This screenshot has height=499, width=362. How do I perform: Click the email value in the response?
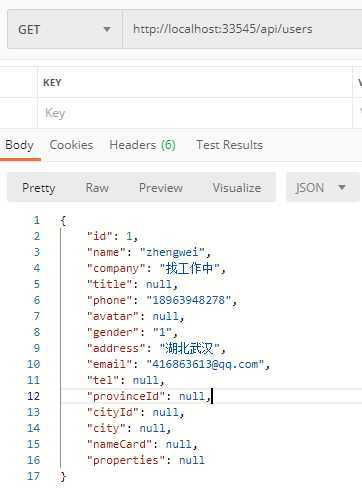pyautogui.click(x=205, y=364)
